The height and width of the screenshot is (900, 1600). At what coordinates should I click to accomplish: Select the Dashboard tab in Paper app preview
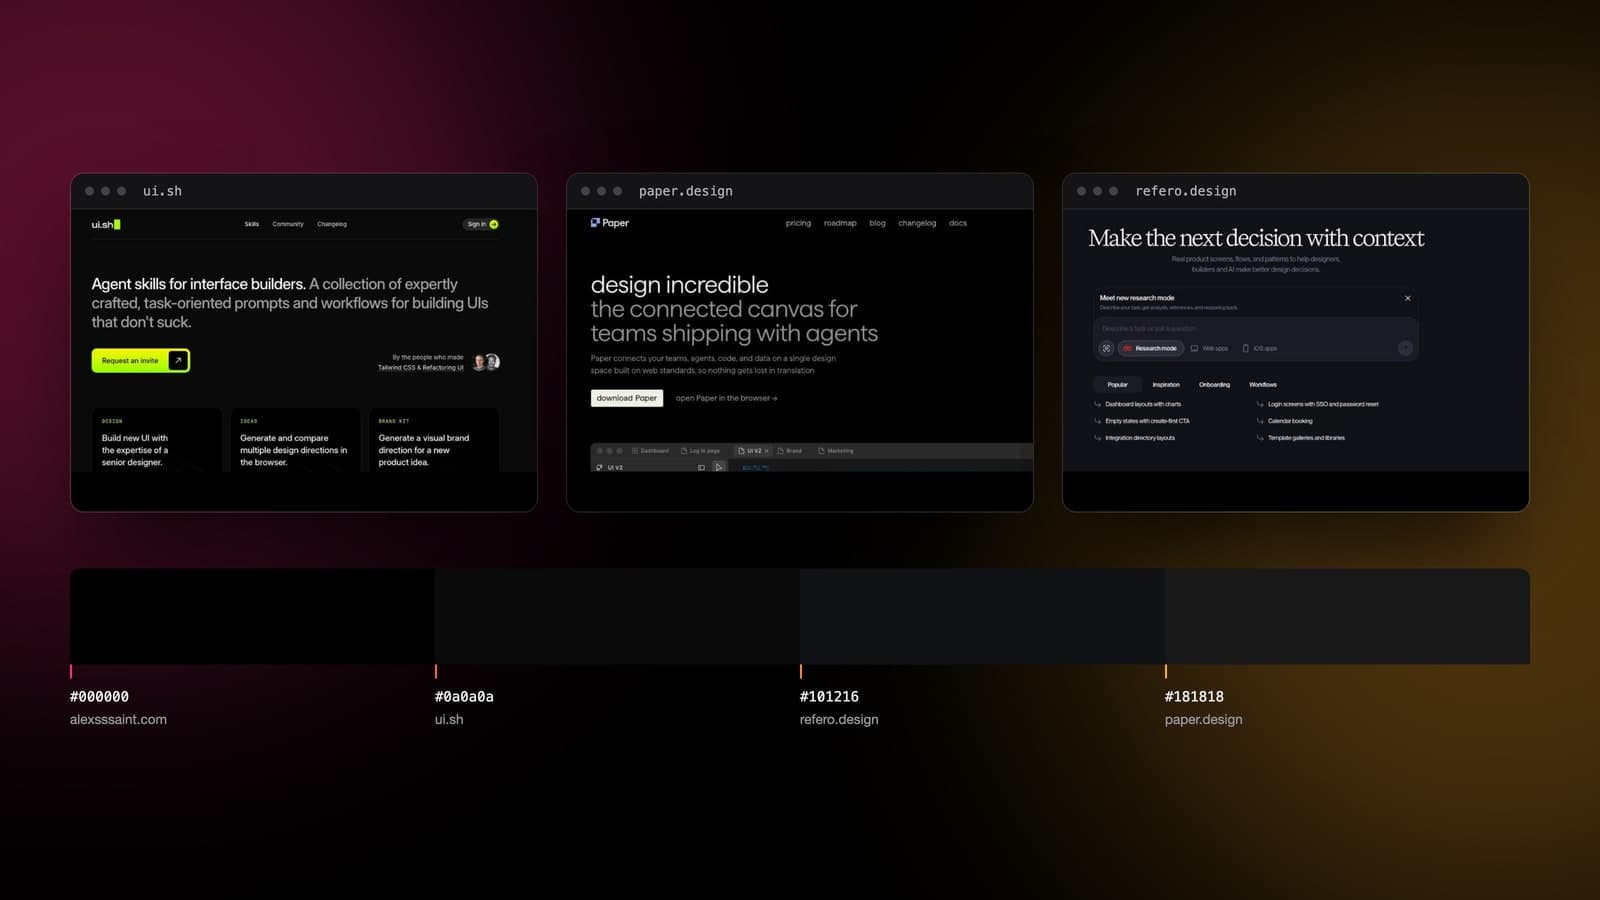(x=650, y=451)
